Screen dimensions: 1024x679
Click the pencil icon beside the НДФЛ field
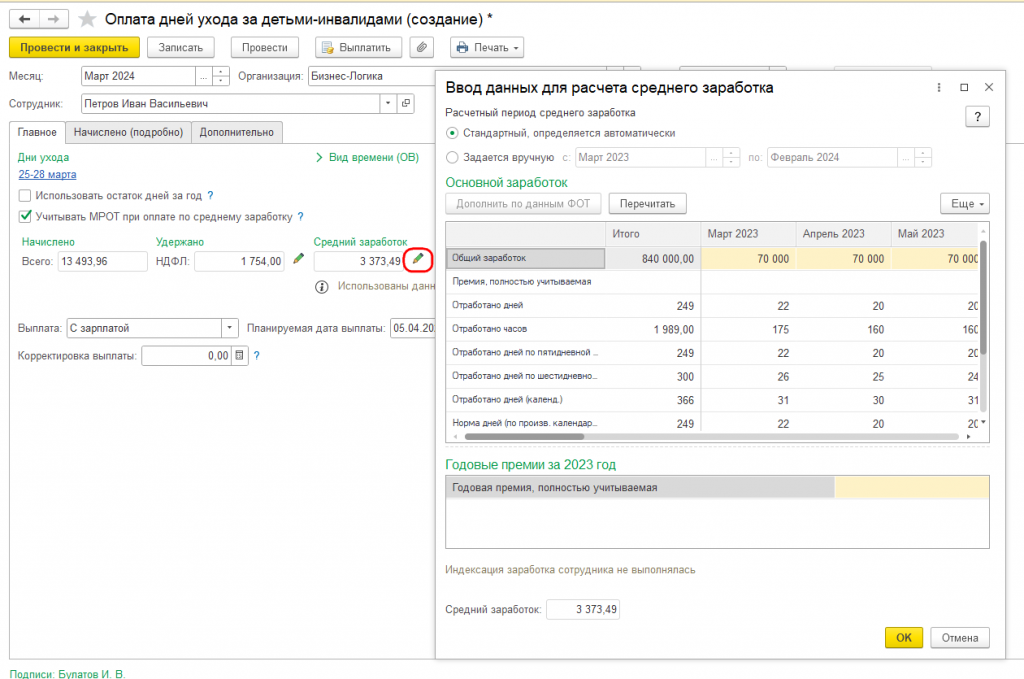298,259
